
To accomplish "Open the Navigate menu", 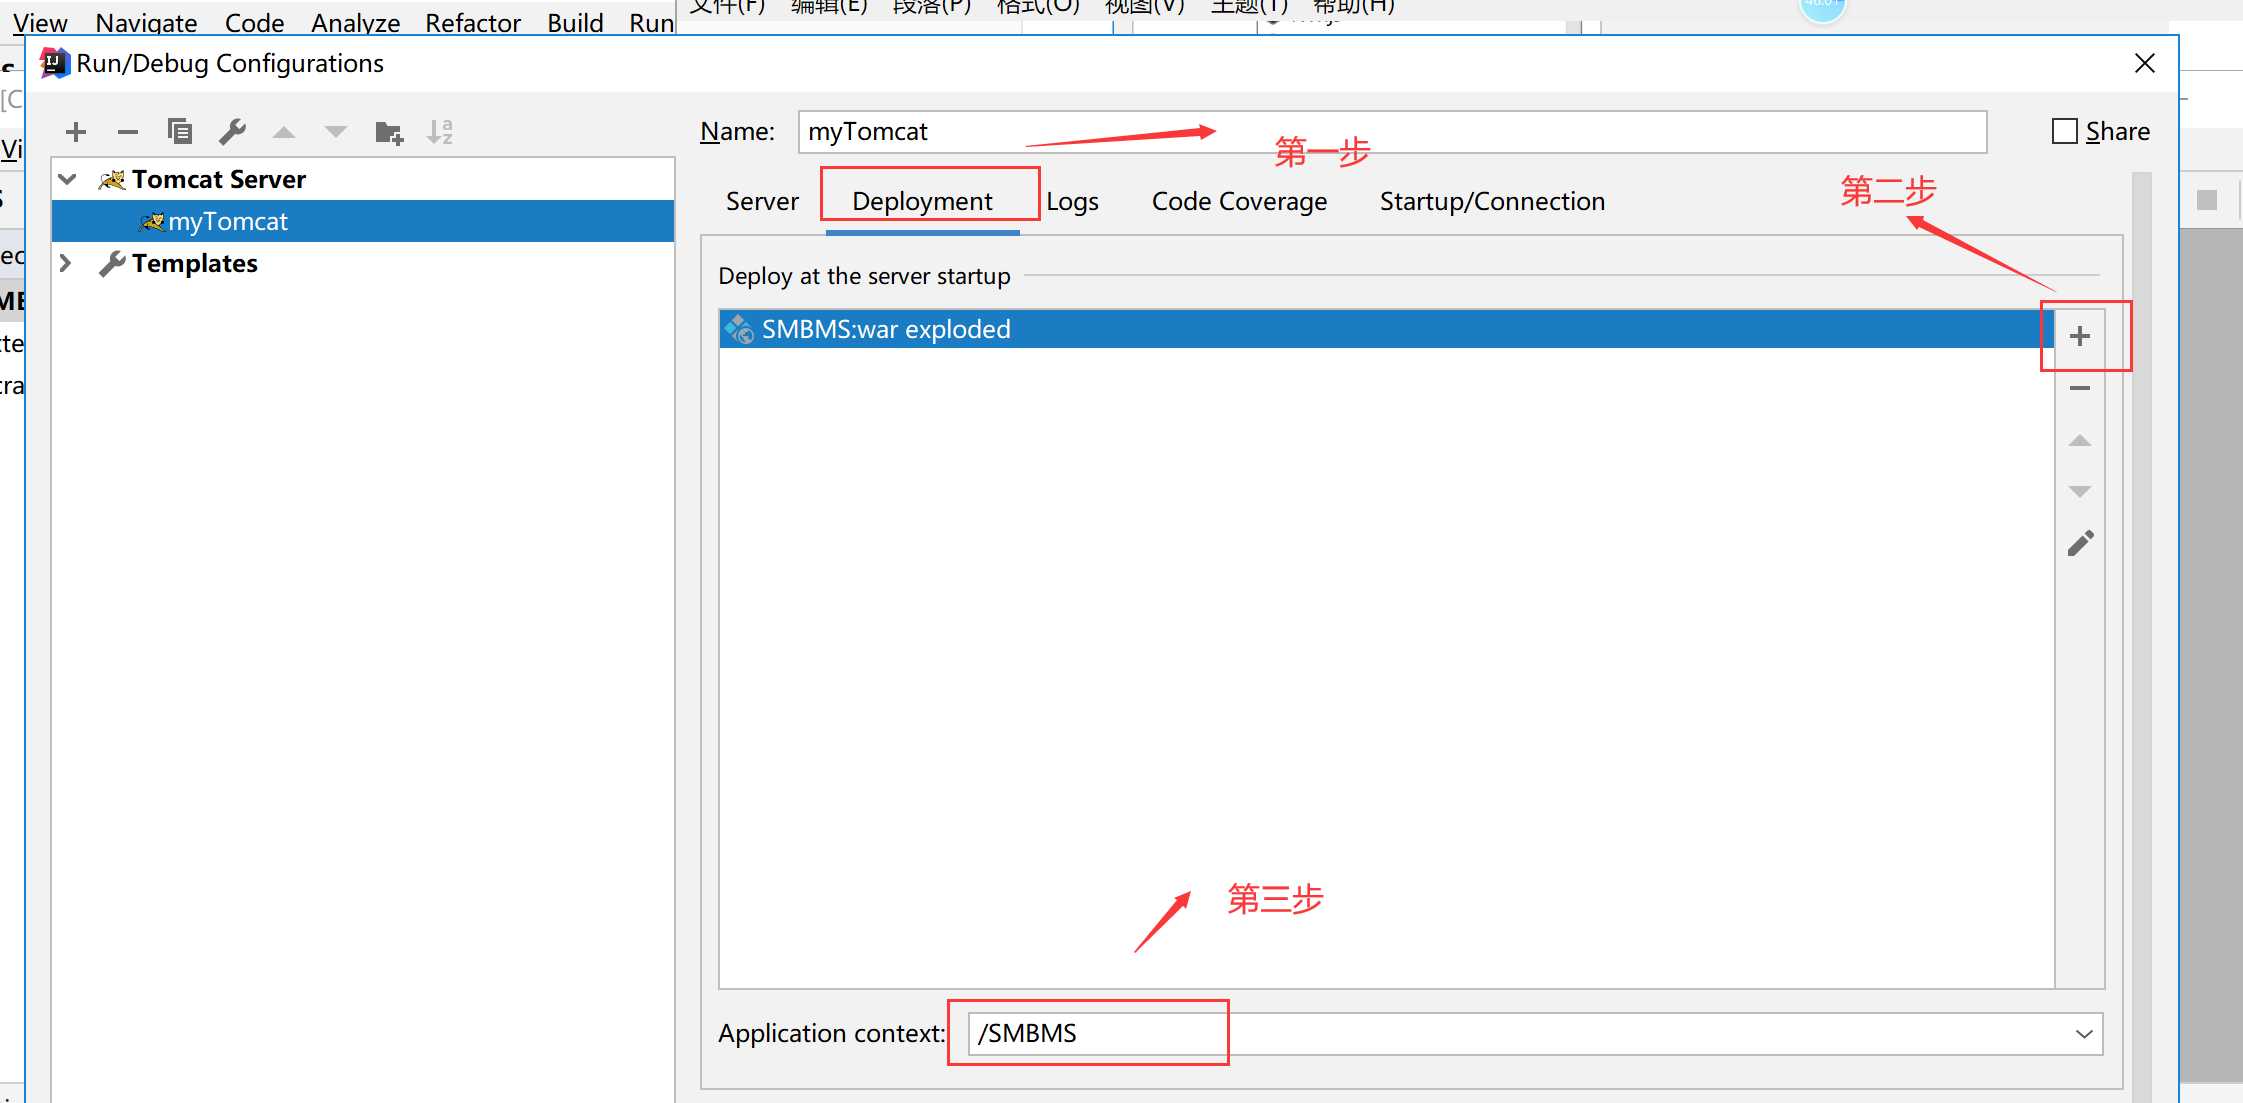I will (x=146, y=22).
